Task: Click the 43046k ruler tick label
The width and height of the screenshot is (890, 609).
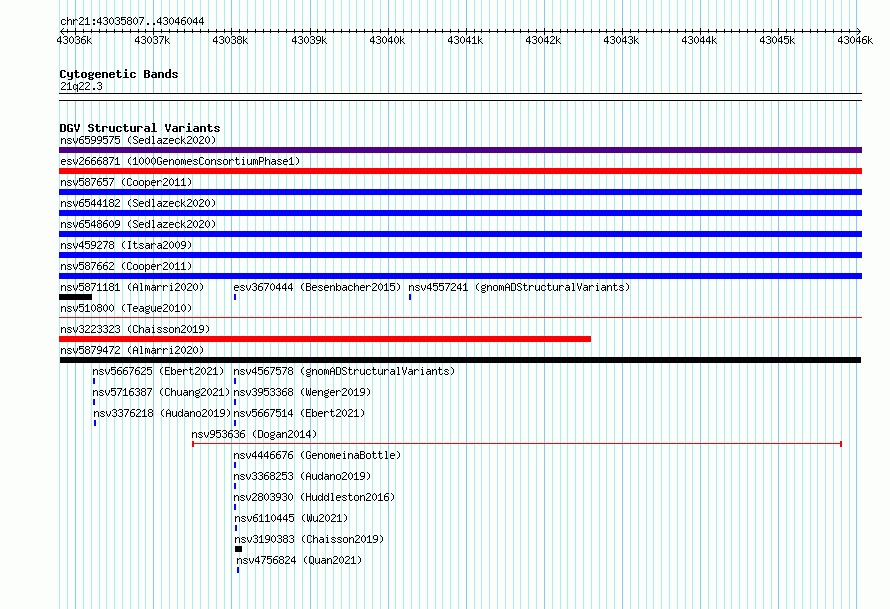Action: [x=855, y=40]
